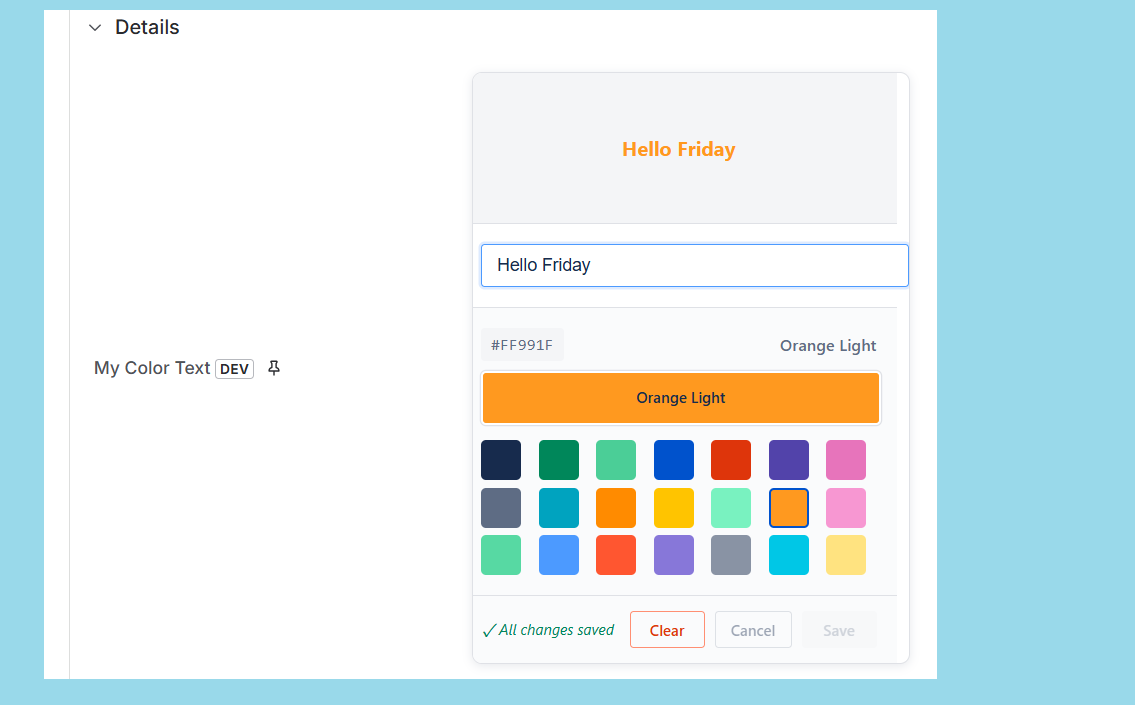Select the cyan swatch in the bottom row
This screenshot has height=705, width=1135.
(788, 555)
